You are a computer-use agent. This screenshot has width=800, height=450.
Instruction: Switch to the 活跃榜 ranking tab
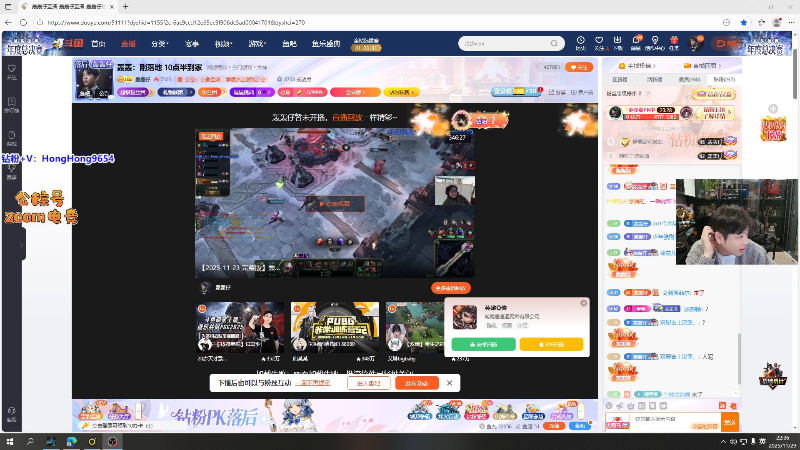tap(654, 80)
